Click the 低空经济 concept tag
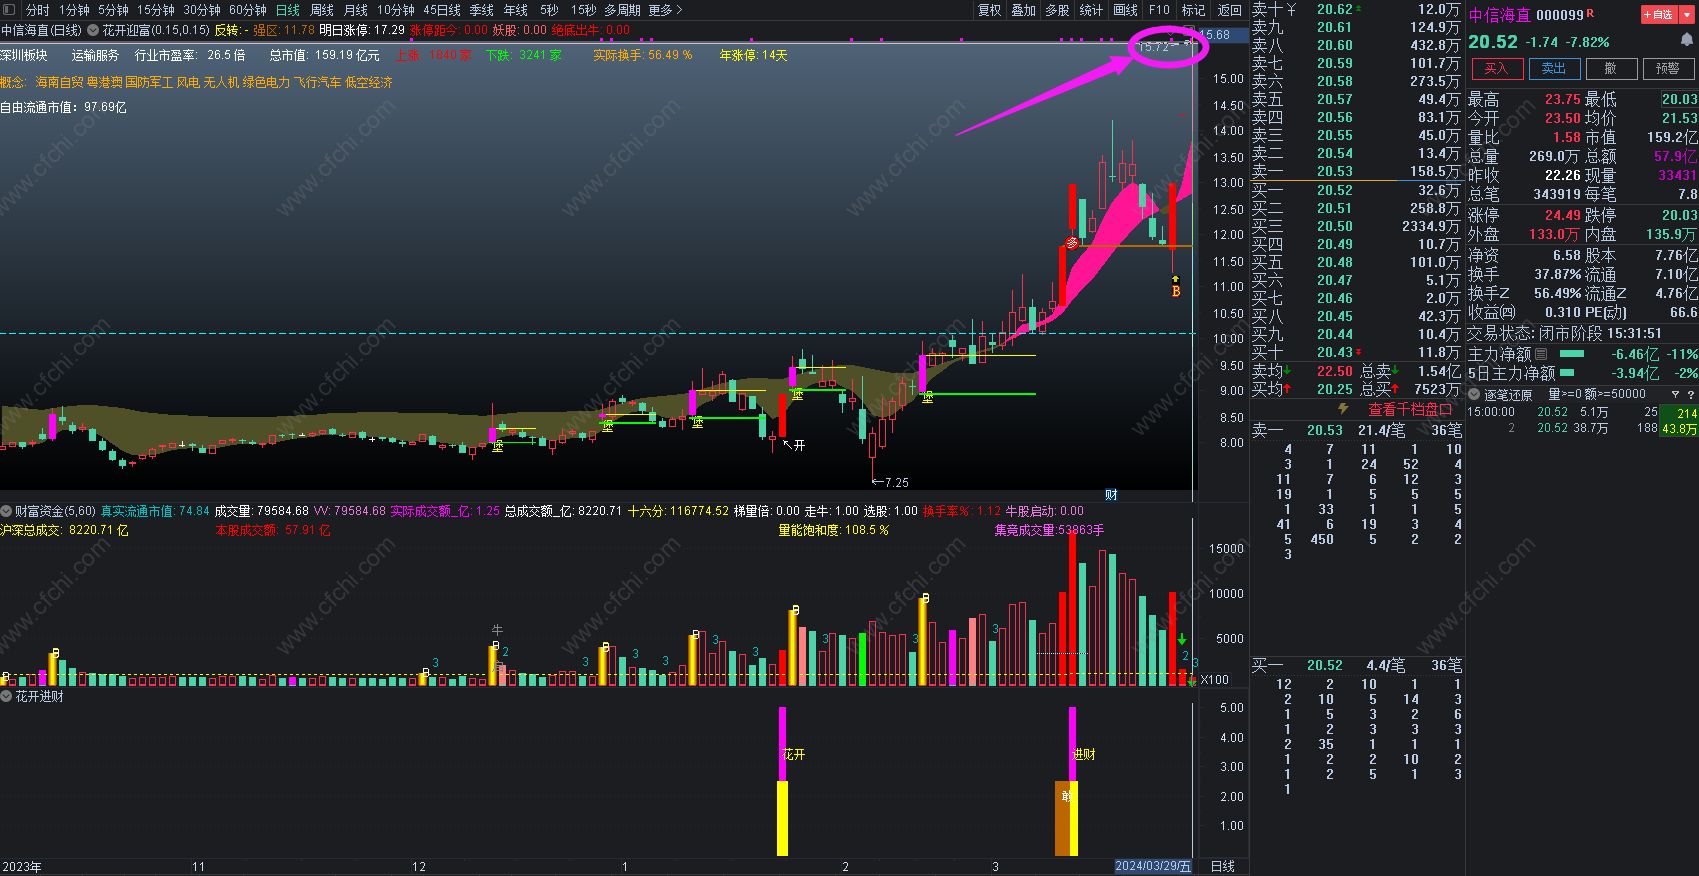Image resolution: width=1699 pixels, height=876 pixels. (x=369, y=82)
